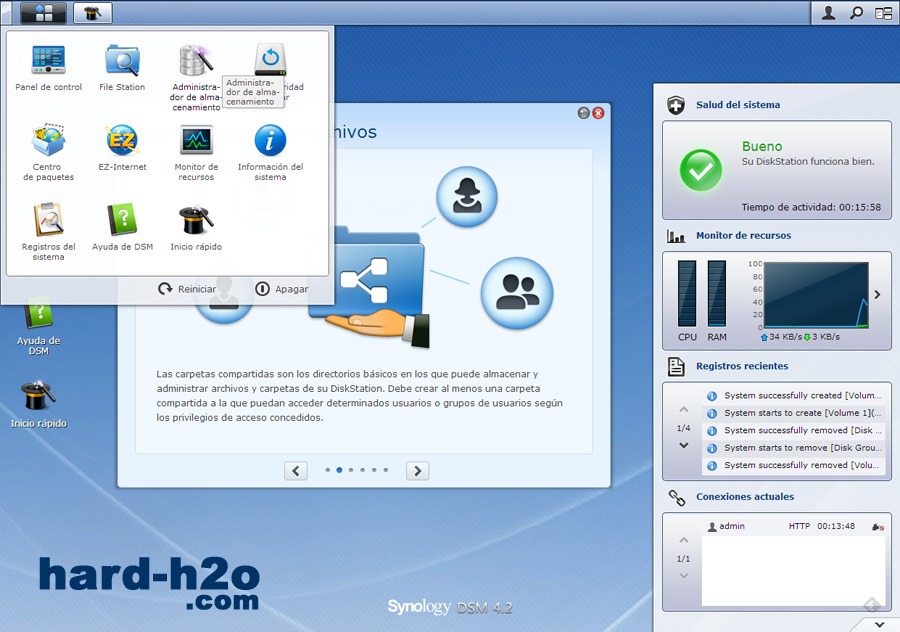900x632 pixels.
Task: Click the CPU usage bar
Action: pyautogui.click(x=687, y=293)
